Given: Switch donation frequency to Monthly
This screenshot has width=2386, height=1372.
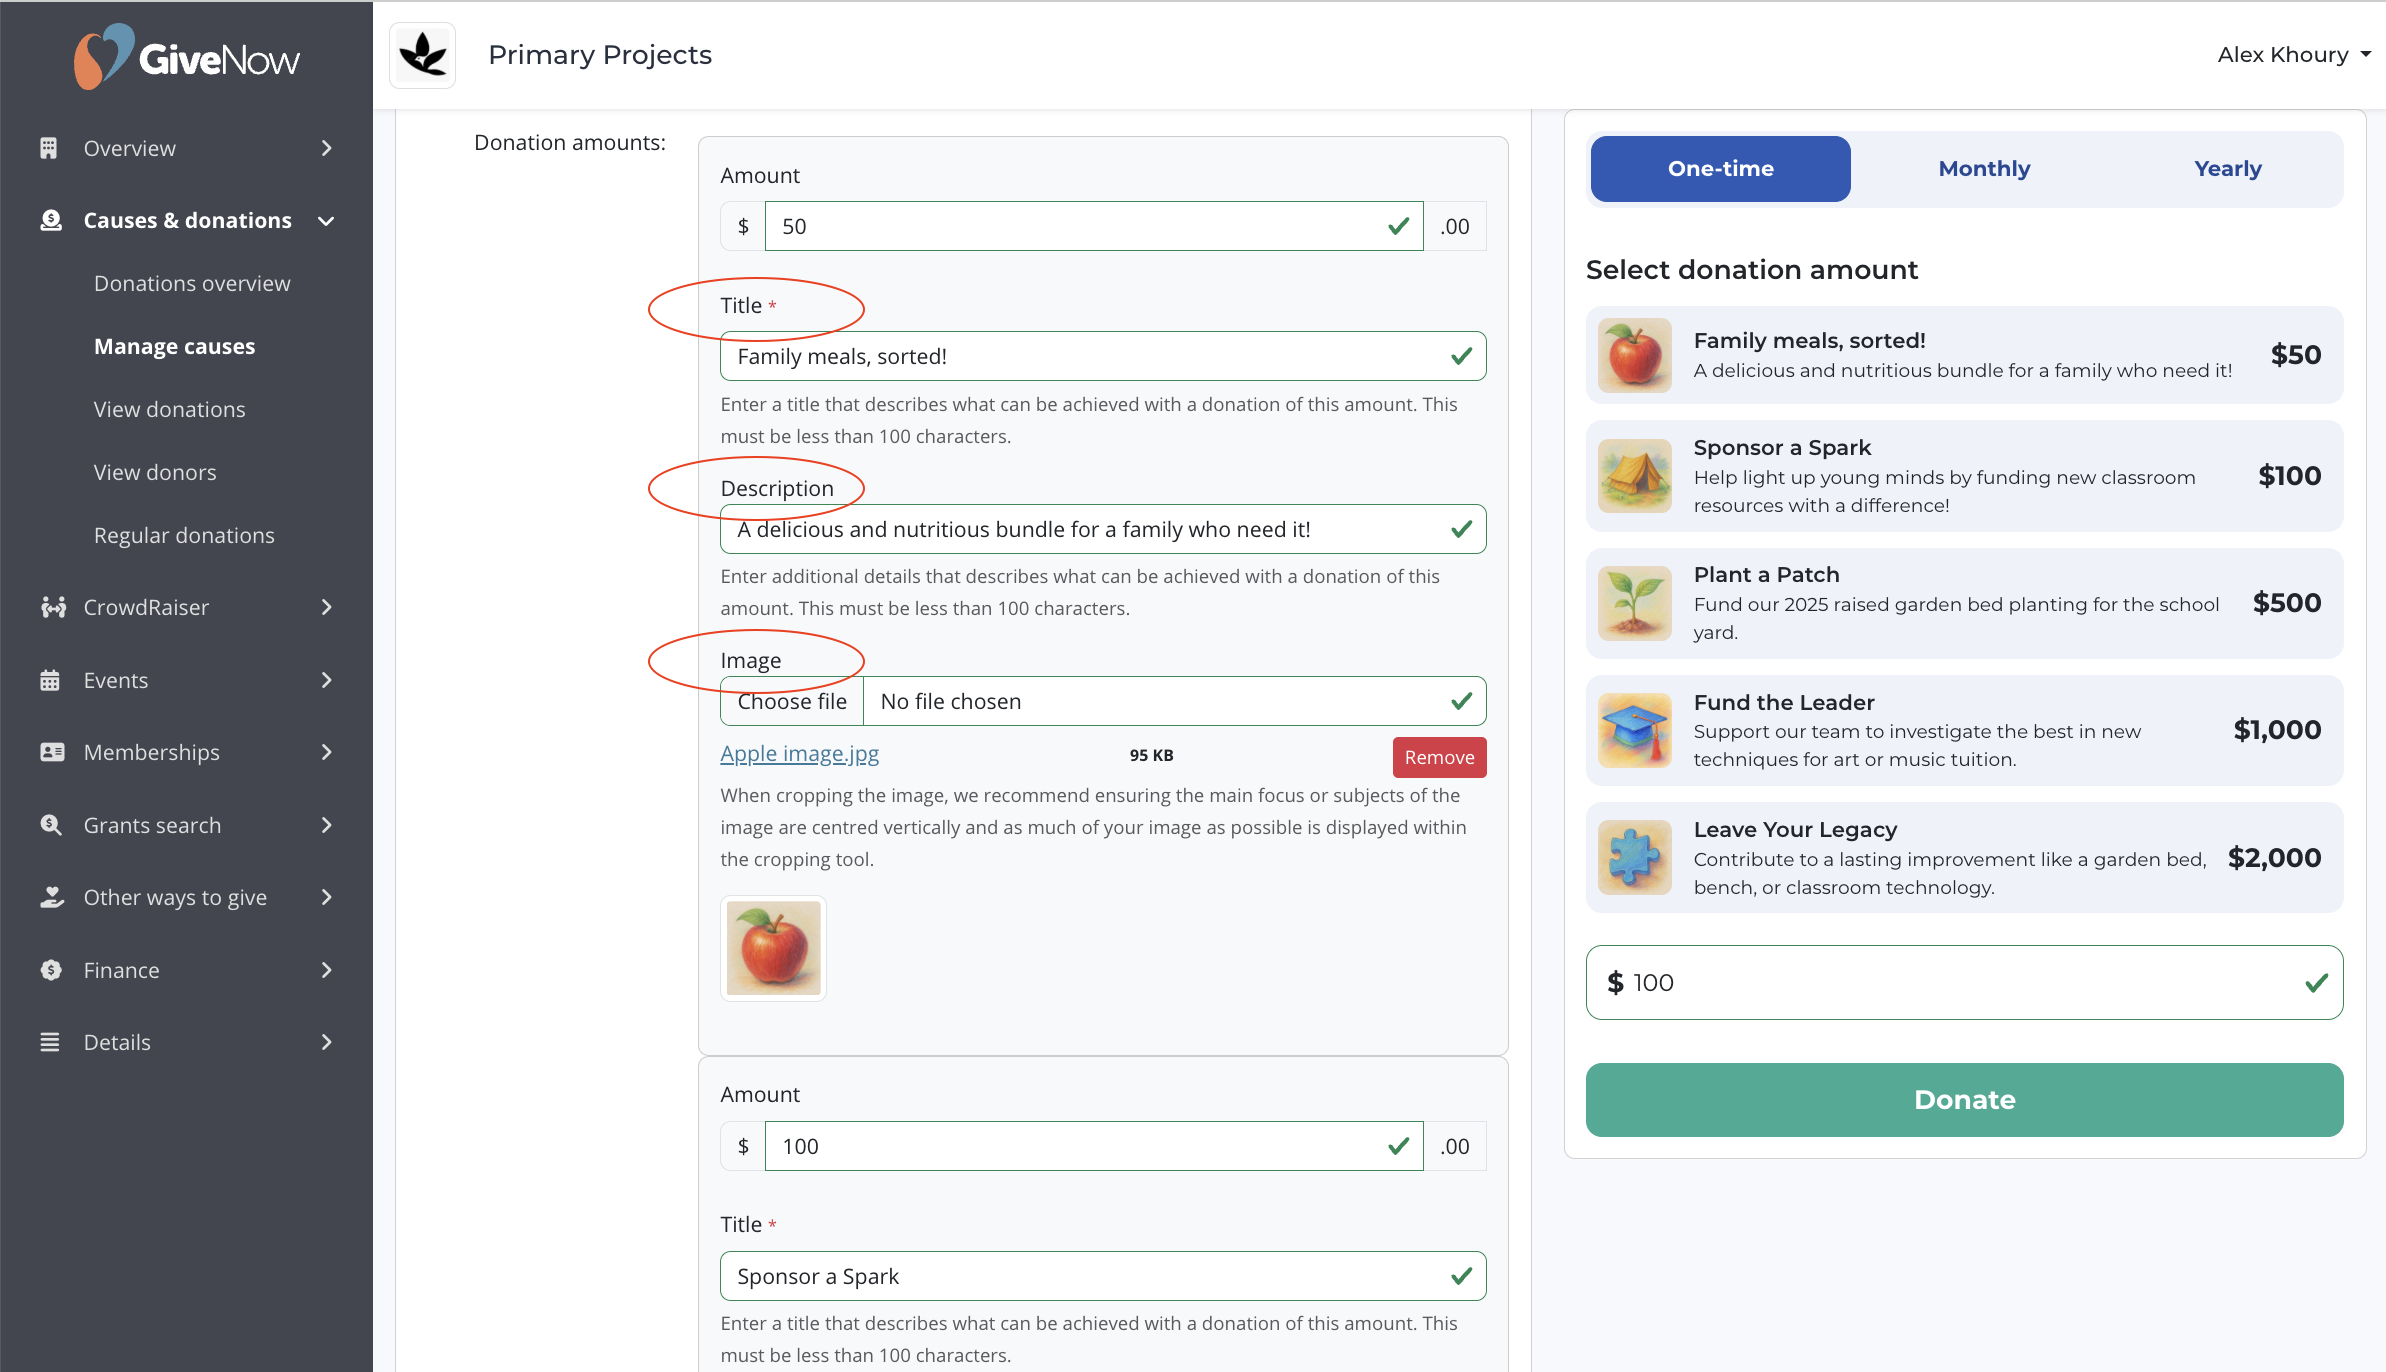Looking at the screenshot, I should pos(1984,169).
